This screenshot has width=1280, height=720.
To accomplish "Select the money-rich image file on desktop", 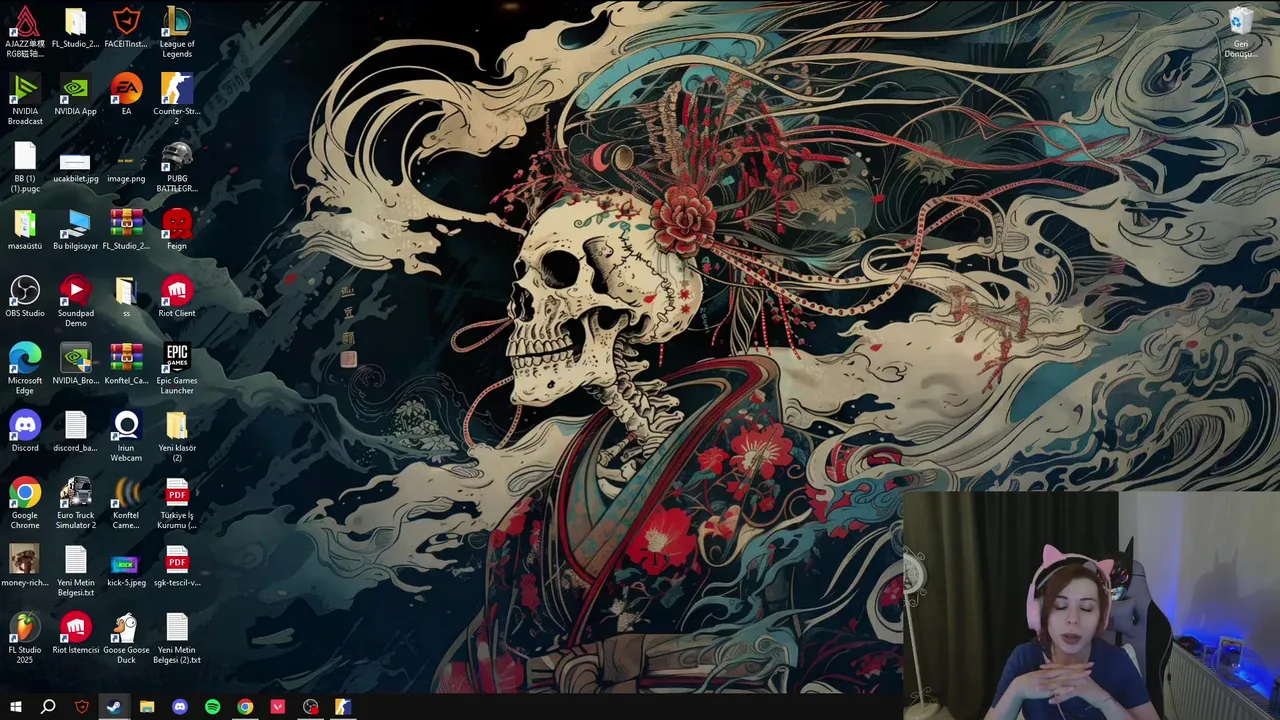I will [25, 566].
